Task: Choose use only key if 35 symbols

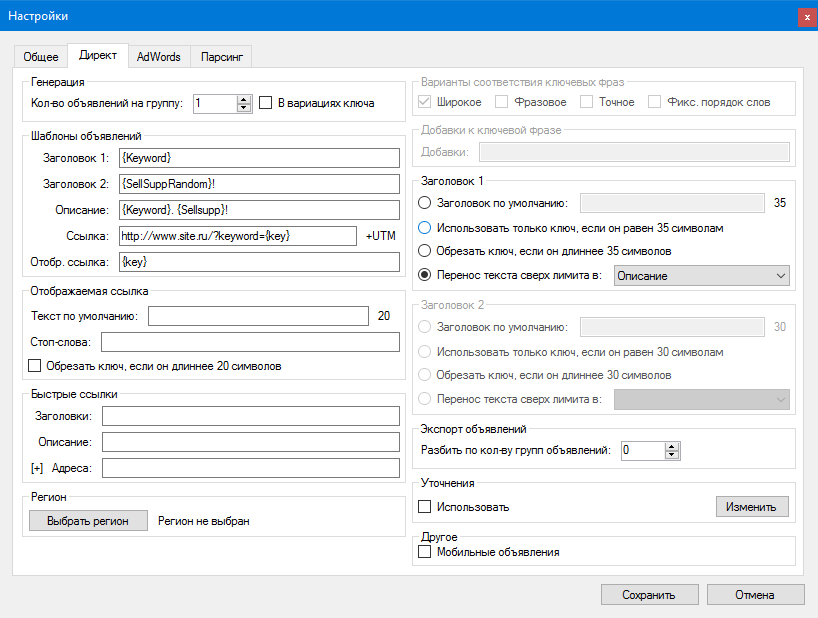Action: pyautogui.click(x=425, y=227)
